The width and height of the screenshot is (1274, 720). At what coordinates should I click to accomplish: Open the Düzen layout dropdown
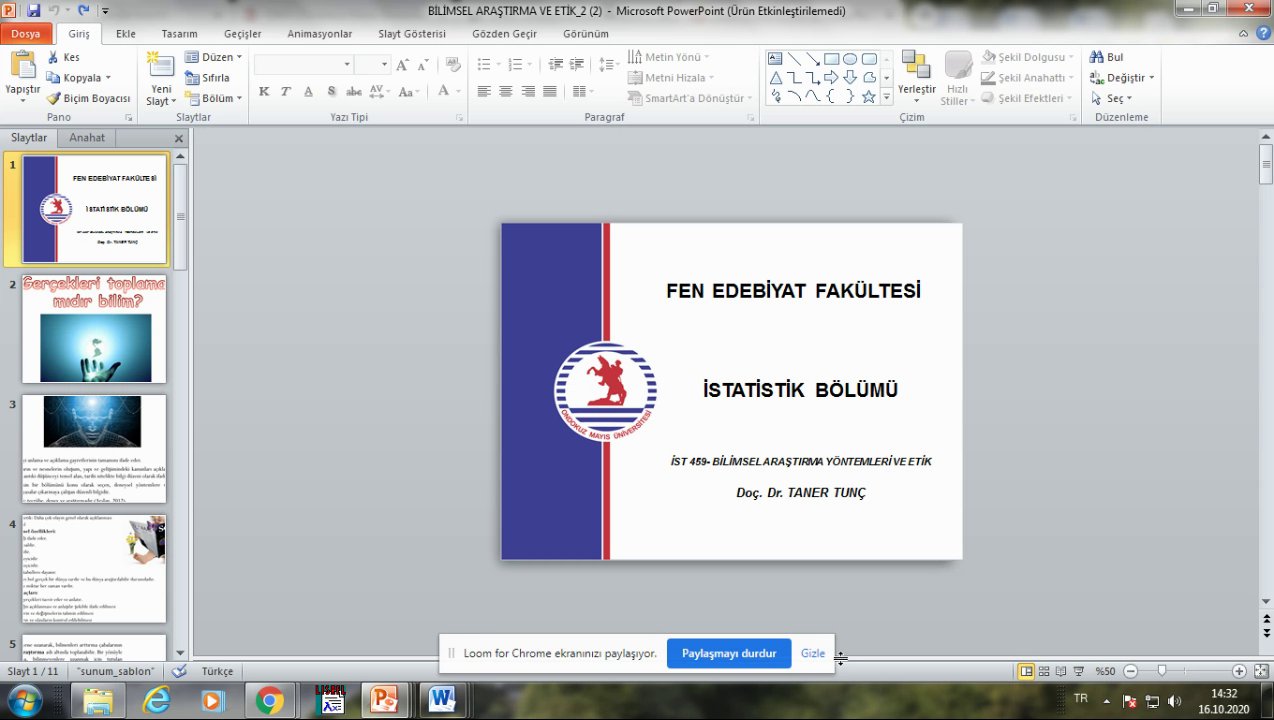click(x=213, y=57)
